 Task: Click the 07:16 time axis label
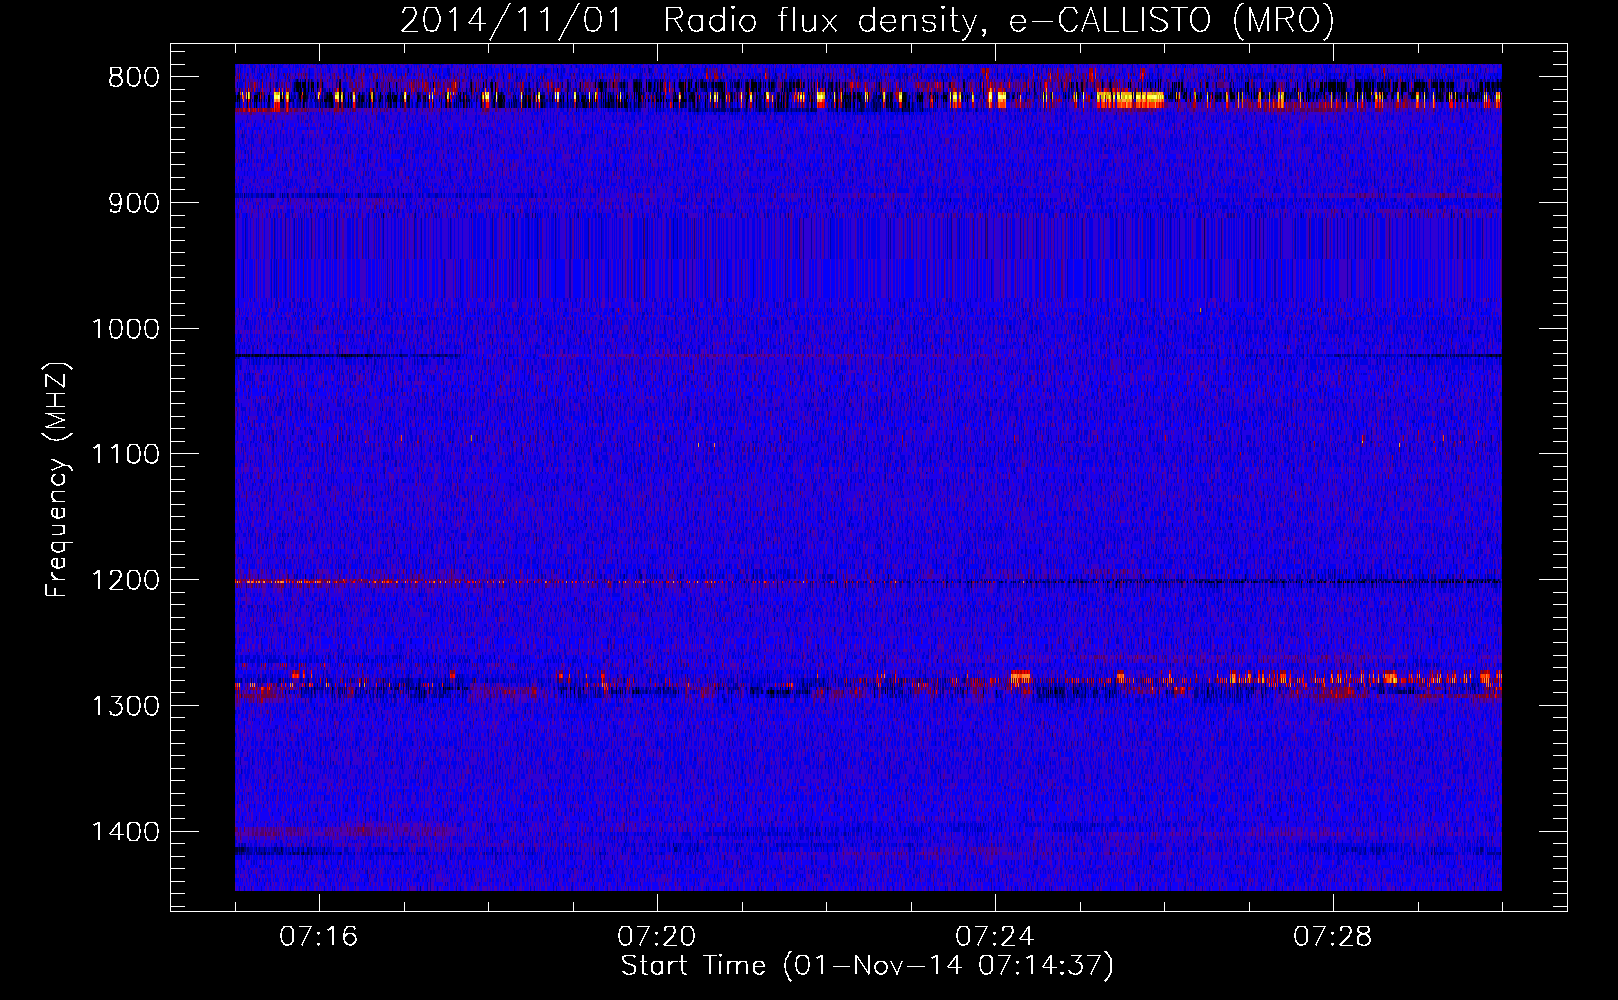tap(318, 937)
